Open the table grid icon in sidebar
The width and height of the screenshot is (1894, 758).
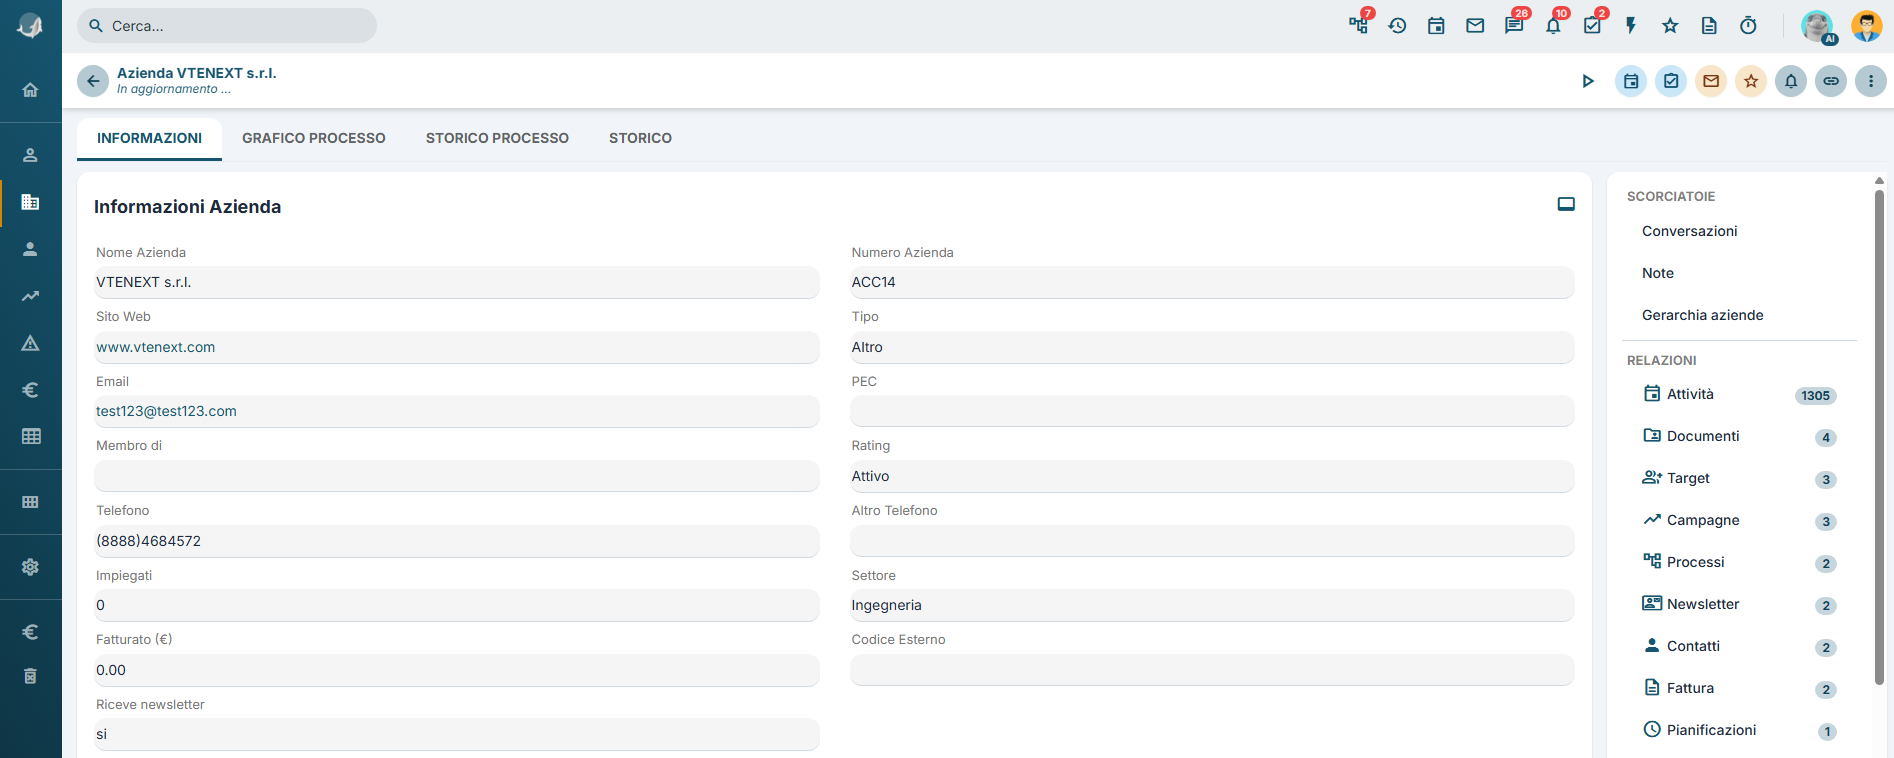(31, 436)
